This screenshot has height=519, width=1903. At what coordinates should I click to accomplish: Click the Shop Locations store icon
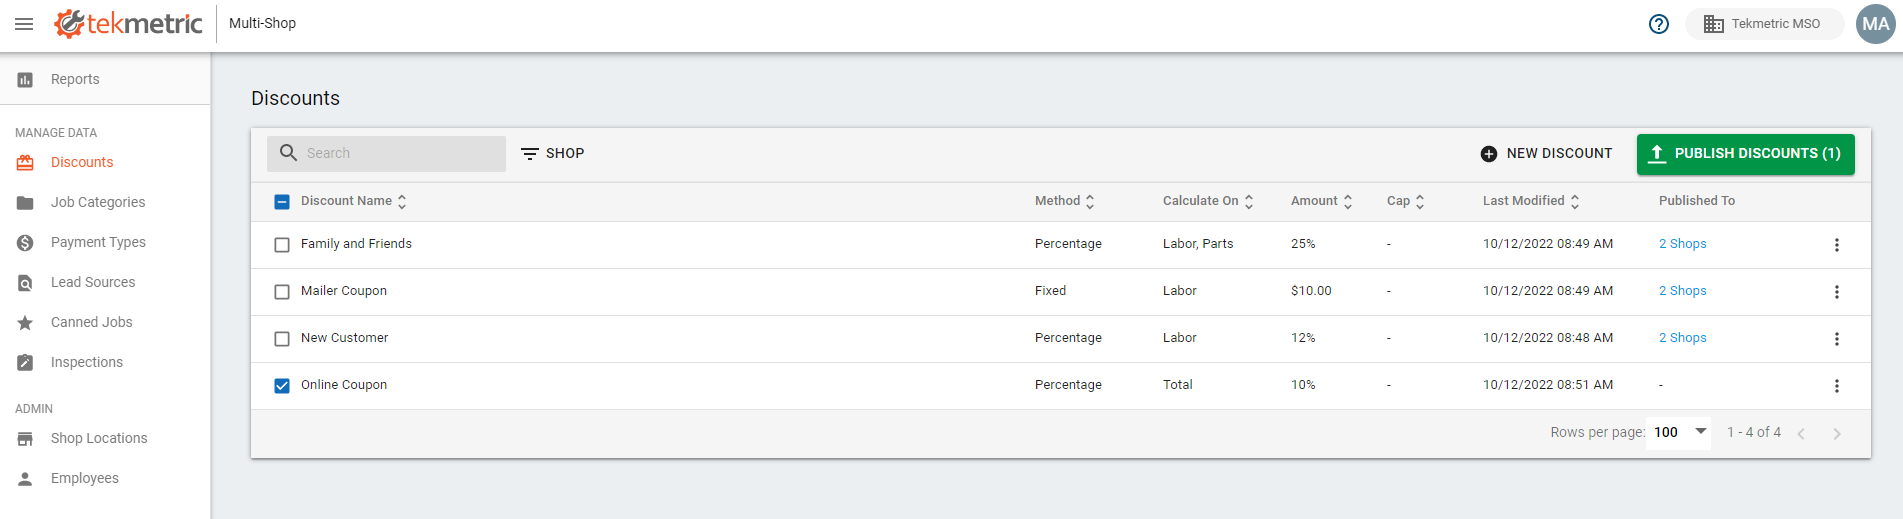point(25,439)
